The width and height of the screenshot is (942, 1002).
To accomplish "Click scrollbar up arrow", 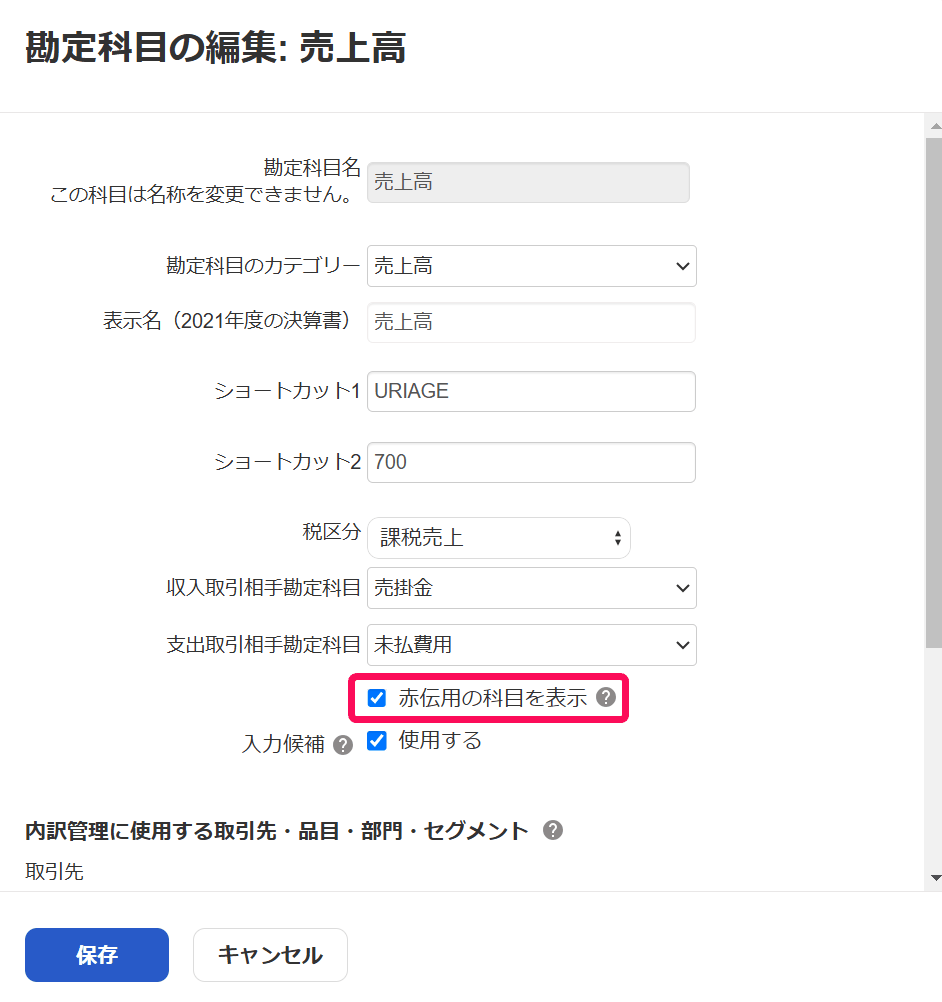I will [x=936, y=126].
